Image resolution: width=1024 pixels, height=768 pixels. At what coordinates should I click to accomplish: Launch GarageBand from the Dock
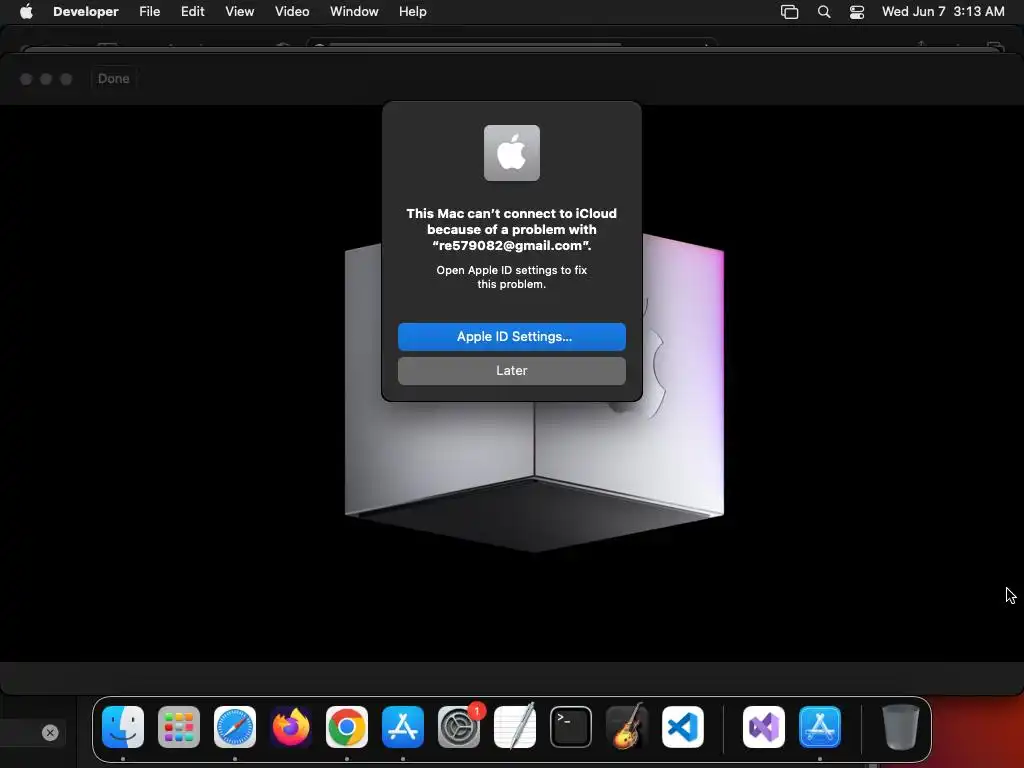(x=627, y=727)
